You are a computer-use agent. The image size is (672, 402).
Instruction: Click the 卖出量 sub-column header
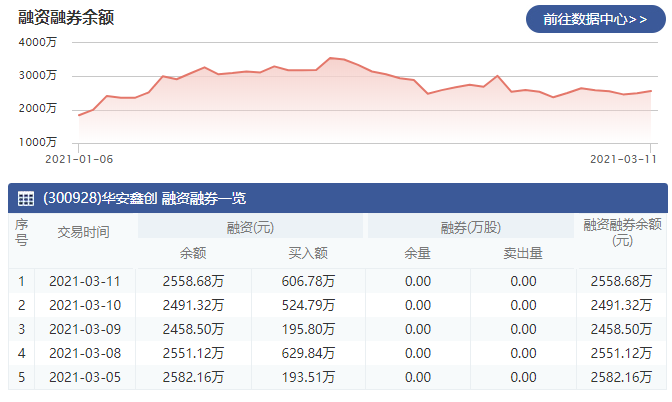pyautogui.click(x=523, y=253)
